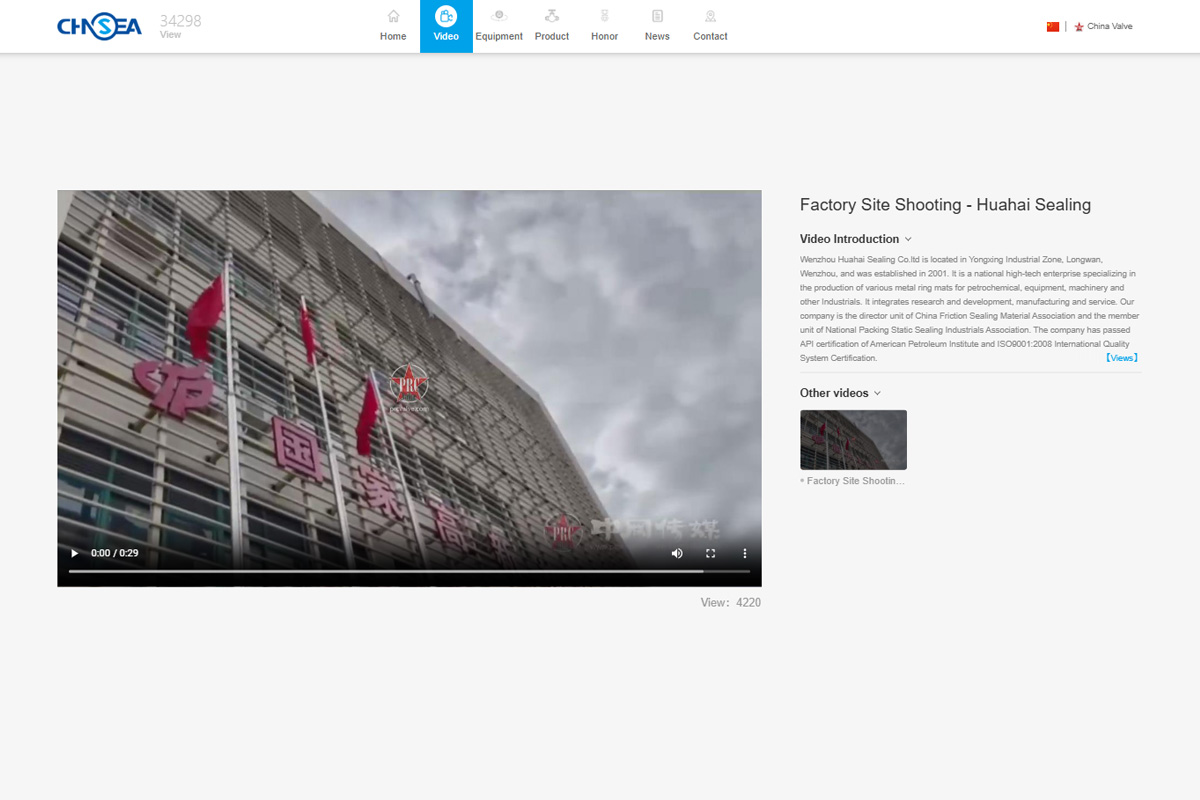Viewport: 1200px width, 800px height.
Task: Select the Equipment nav icon
Action: coord(499,16)
